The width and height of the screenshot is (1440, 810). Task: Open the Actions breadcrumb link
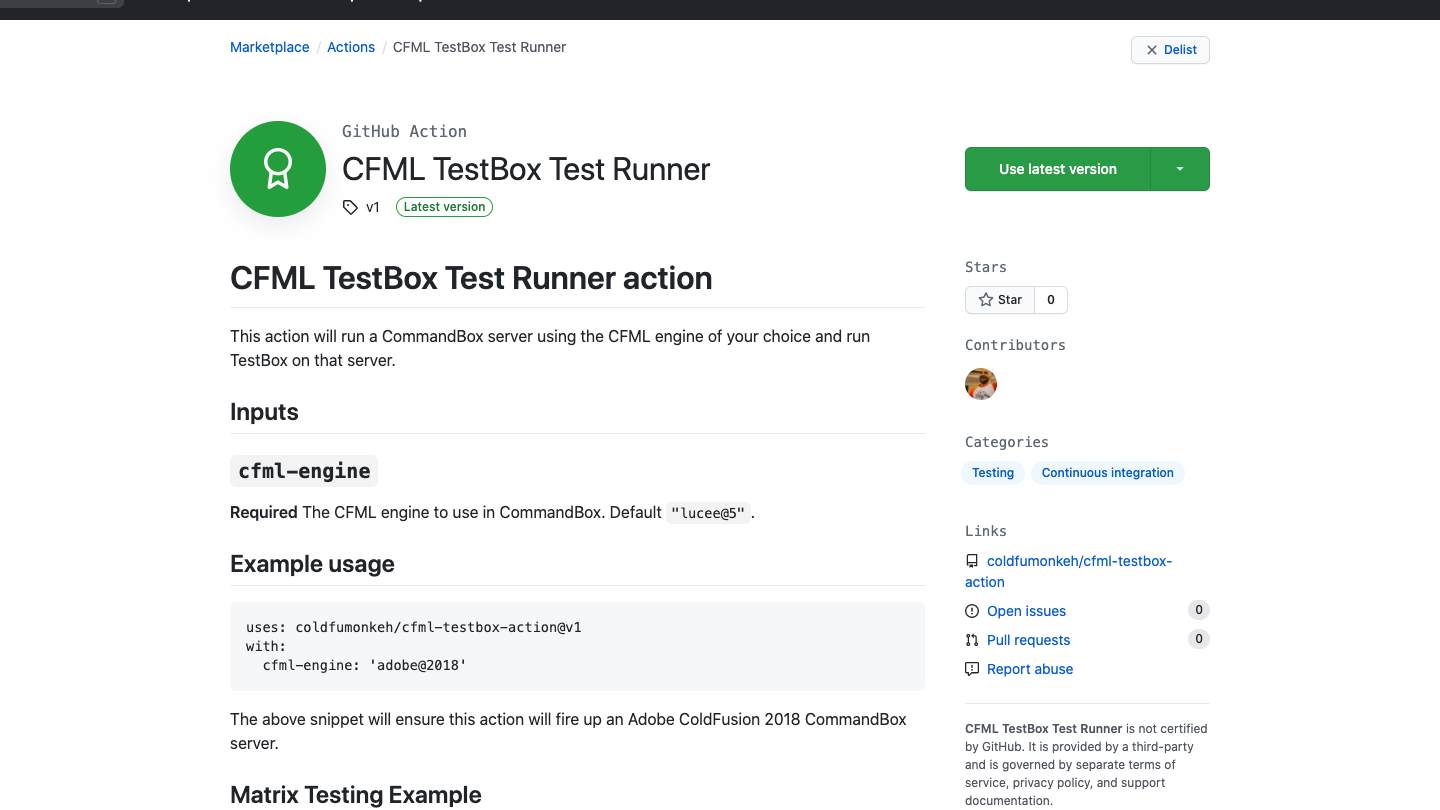coord(351,47)
